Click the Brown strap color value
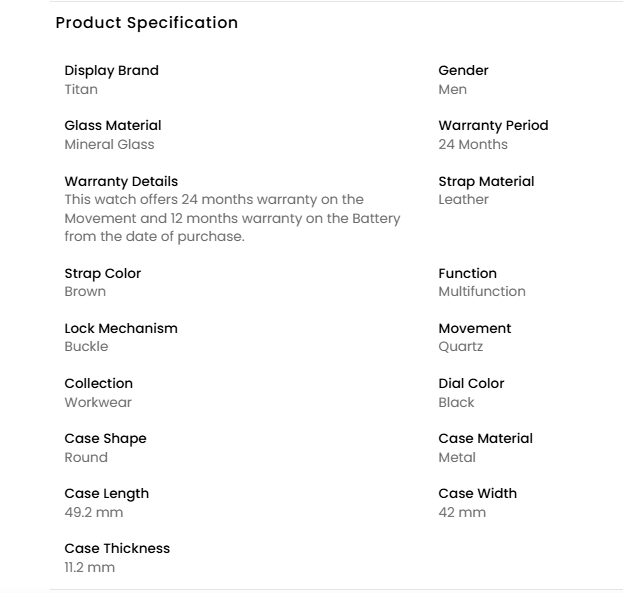623x593 pixels. point(85,291)
